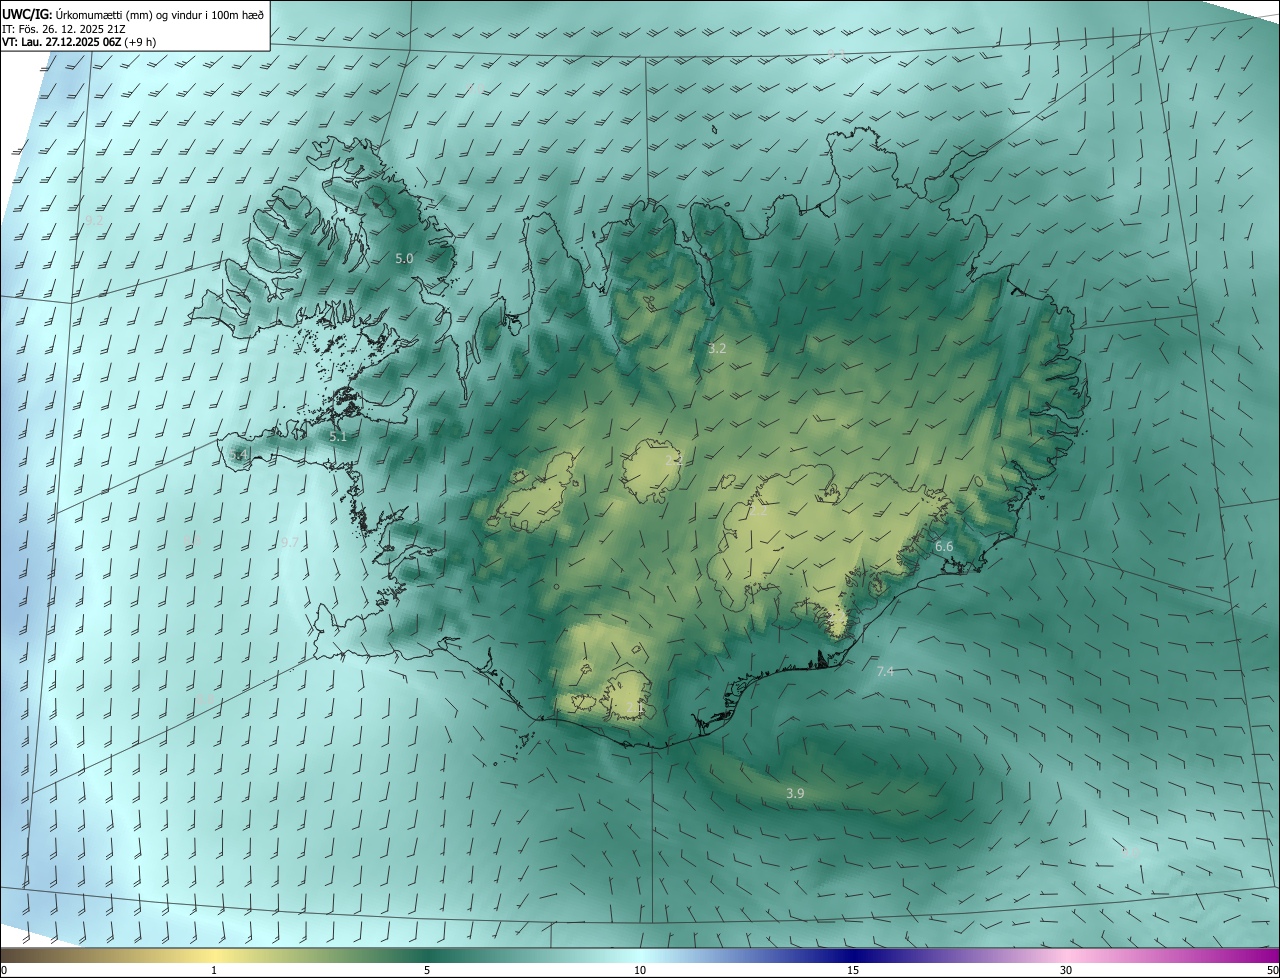This screenshot has width=1280, height=978.
Task: Click the 3.9 value label south of Iceland
Action: [x=795, y=793]
